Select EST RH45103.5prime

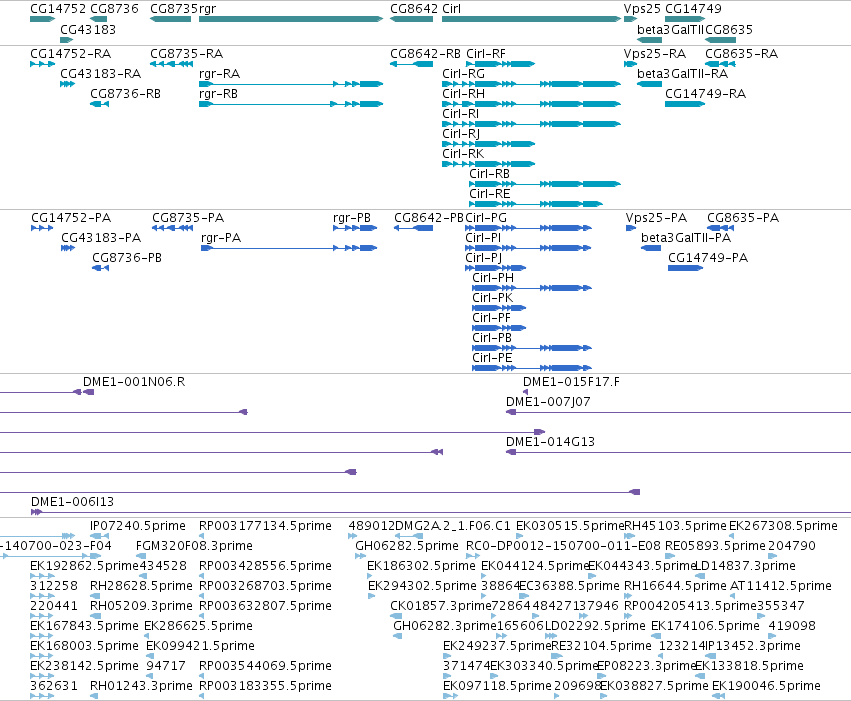click(675, 526)
